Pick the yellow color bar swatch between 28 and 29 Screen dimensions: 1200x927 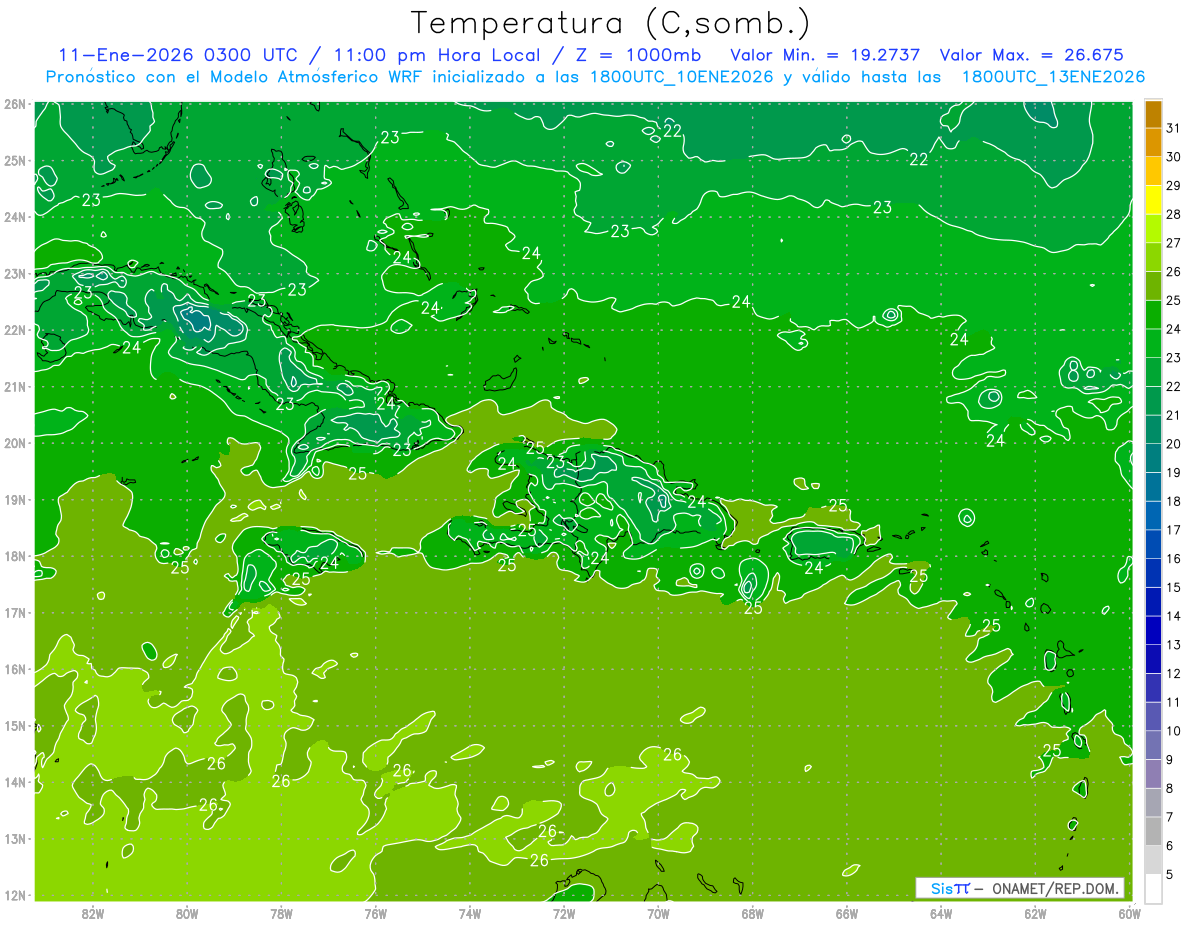pos(1153,200)
